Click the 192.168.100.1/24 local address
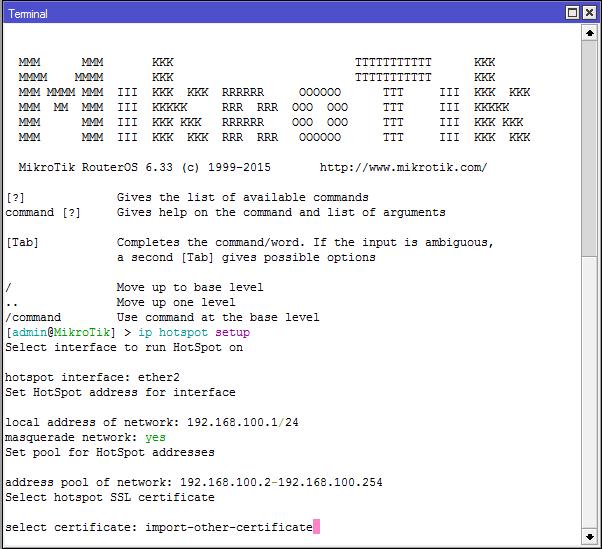Viewport: 602px width, 549px height. 243,422
